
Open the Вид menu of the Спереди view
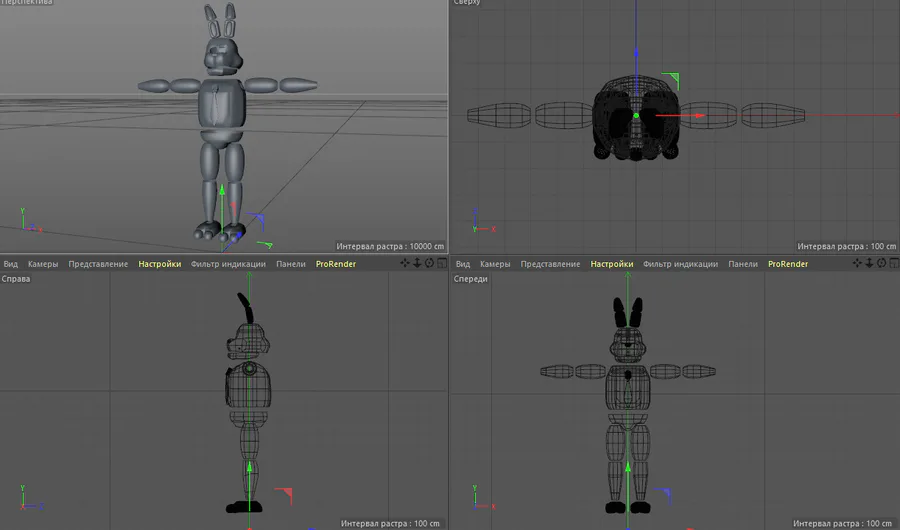coord(463,264)
